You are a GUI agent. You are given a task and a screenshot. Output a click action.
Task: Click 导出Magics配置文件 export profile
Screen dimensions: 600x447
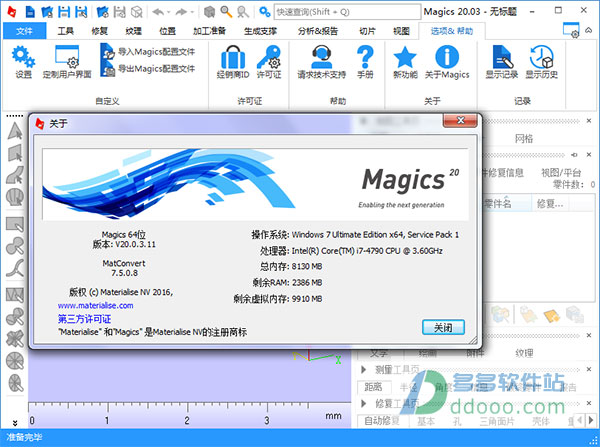148,69
